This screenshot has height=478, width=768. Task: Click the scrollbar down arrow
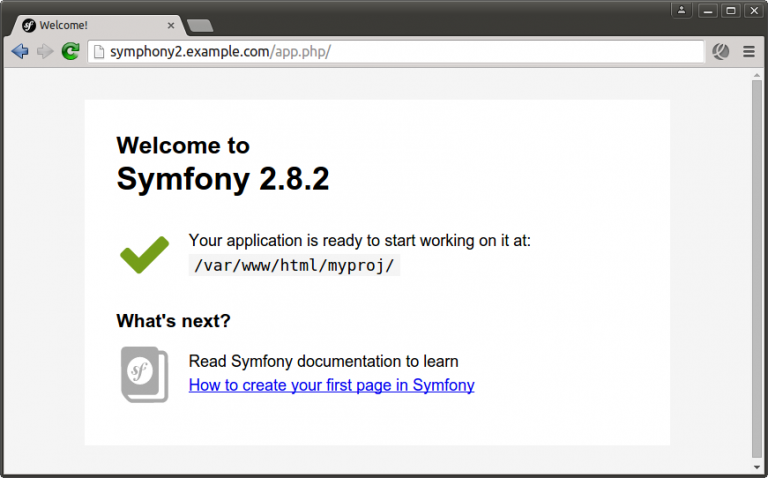coord(757,466)
